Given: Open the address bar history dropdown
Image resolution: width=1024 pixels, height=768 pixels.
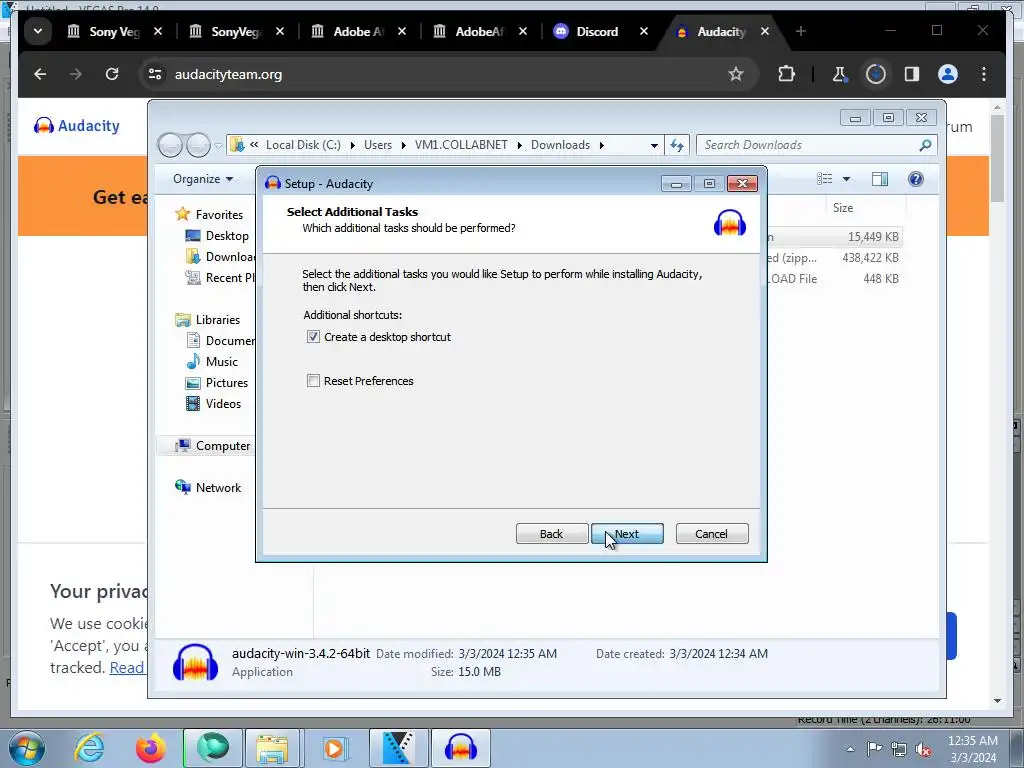Looking at the screenshot, I should click(654, 145).
